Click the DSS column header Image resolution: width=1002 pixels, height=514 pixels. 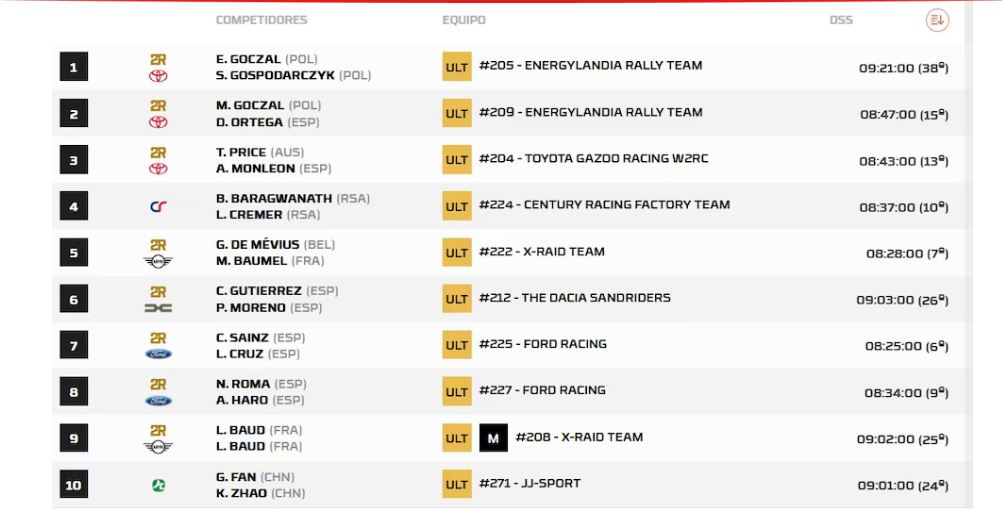pyautogui.click(x=841, y=20)
